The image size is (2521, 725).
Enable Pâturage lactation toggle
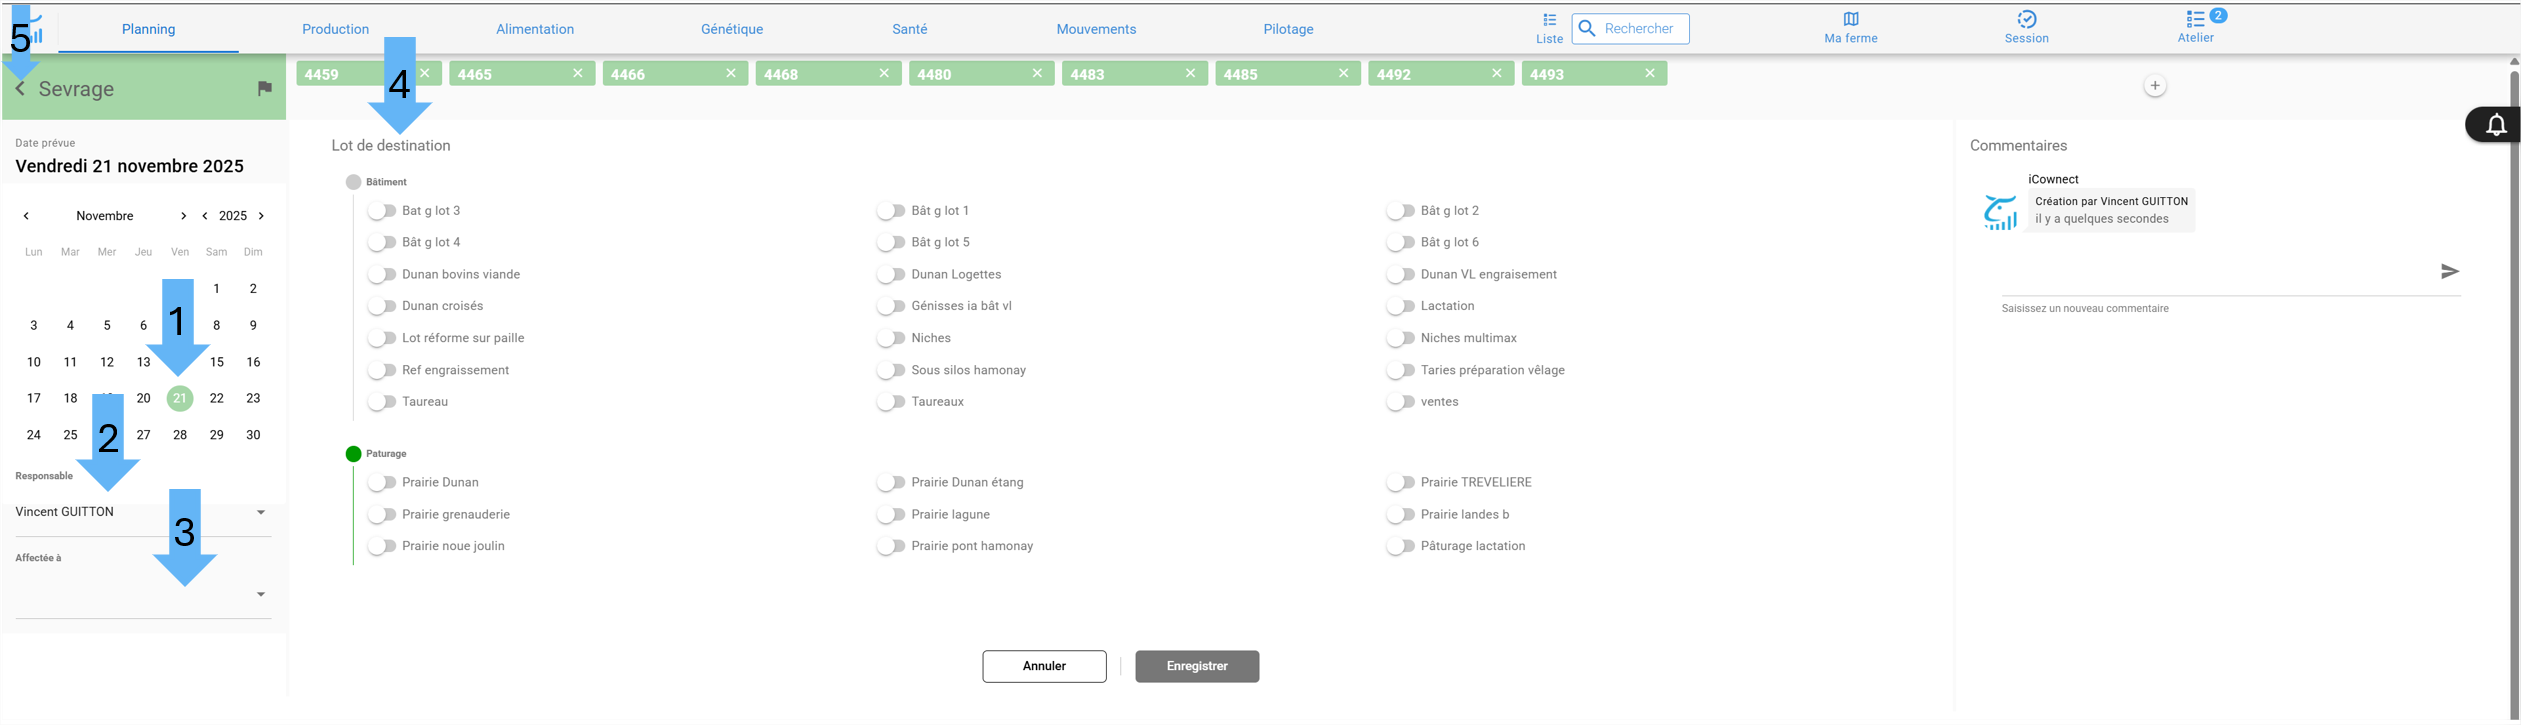1401,546
